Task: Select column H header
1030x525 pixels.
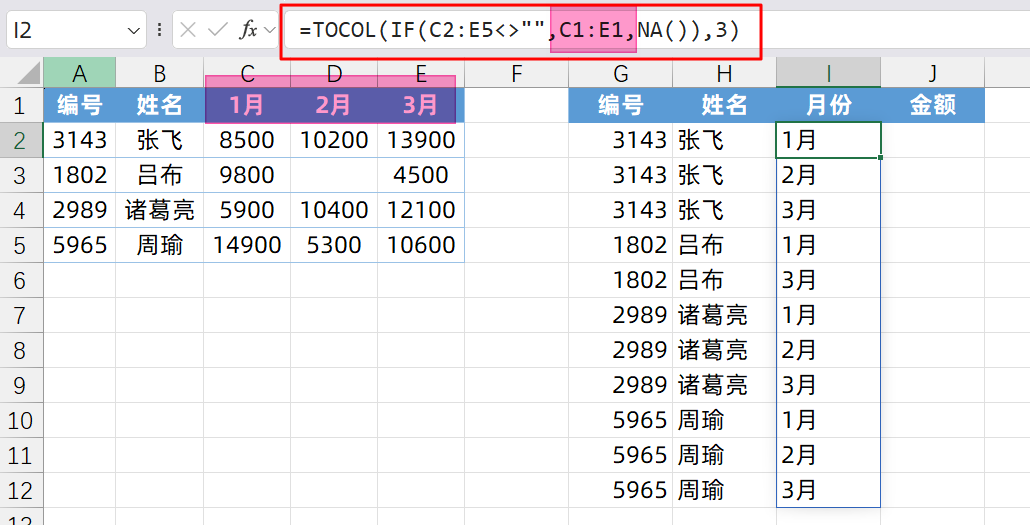Action: [x=724, y=73]
